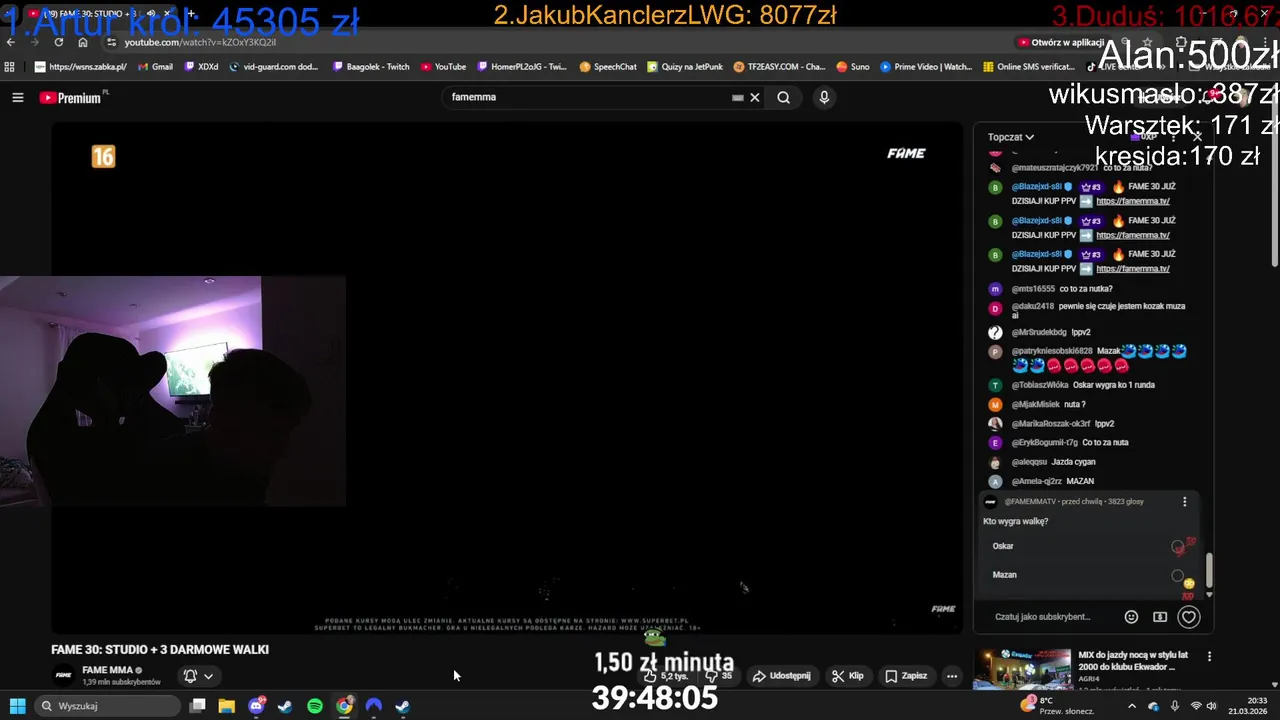Open the emoji picker in chat
Screen dimensions: 1280x720
tap(1131, 617)
